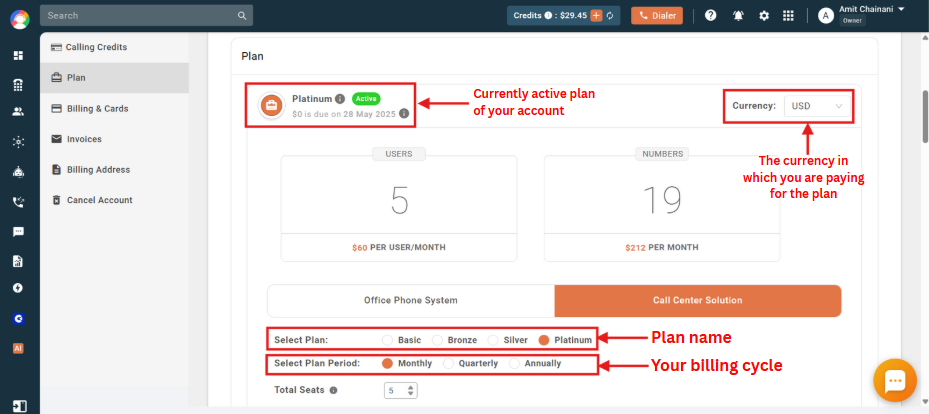Image resolution: width=929 pixels, height=414 pixels.
Task: Click the A user avatar circle
Action: click(x=826, y=16)
